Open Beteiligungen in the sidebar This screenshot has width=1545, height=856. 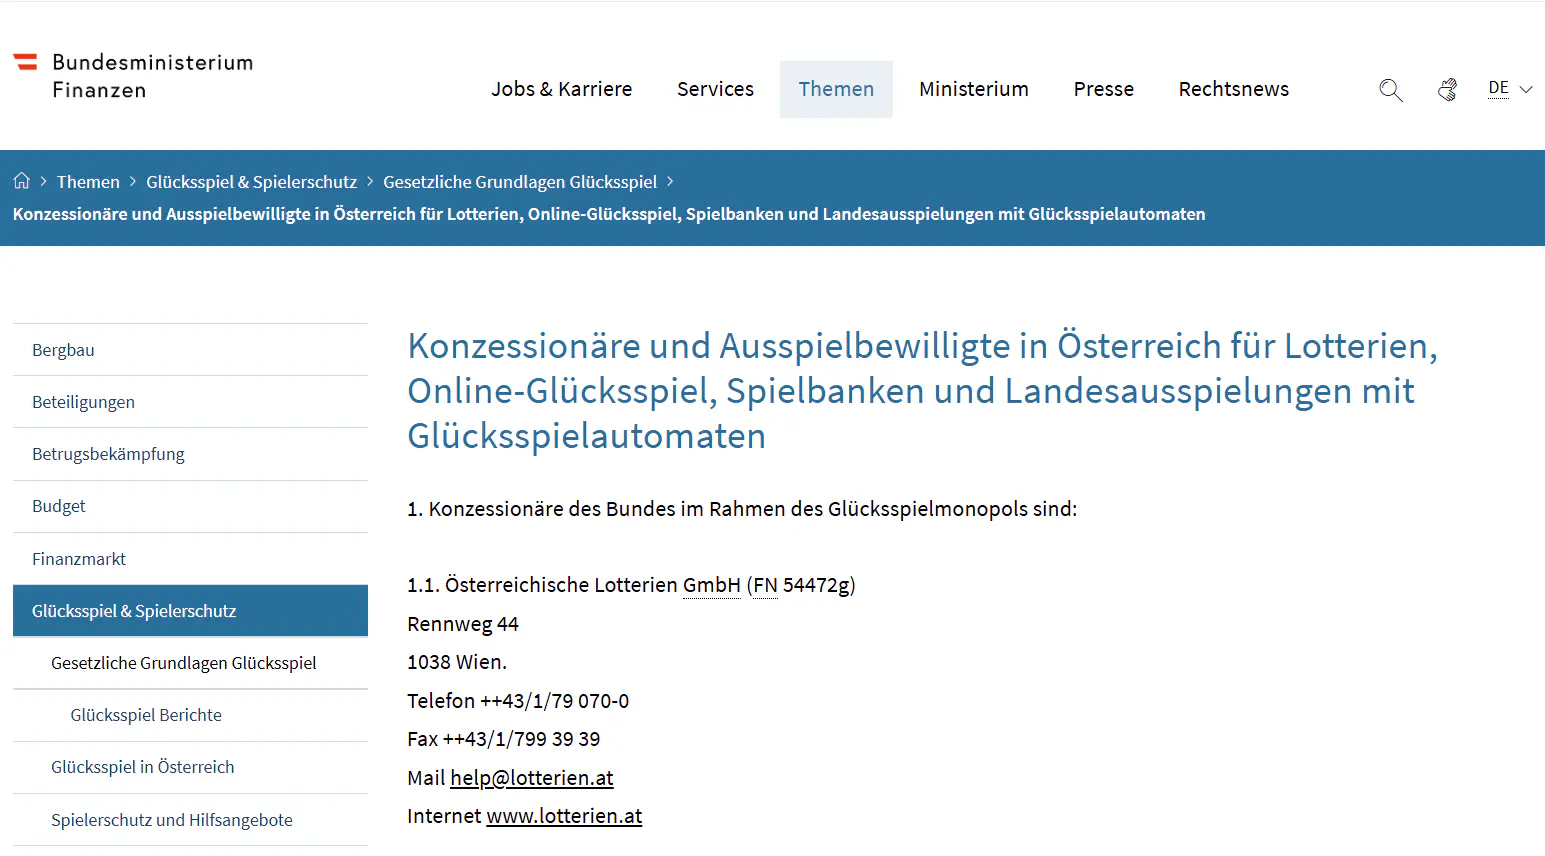[x=190, y=402]
